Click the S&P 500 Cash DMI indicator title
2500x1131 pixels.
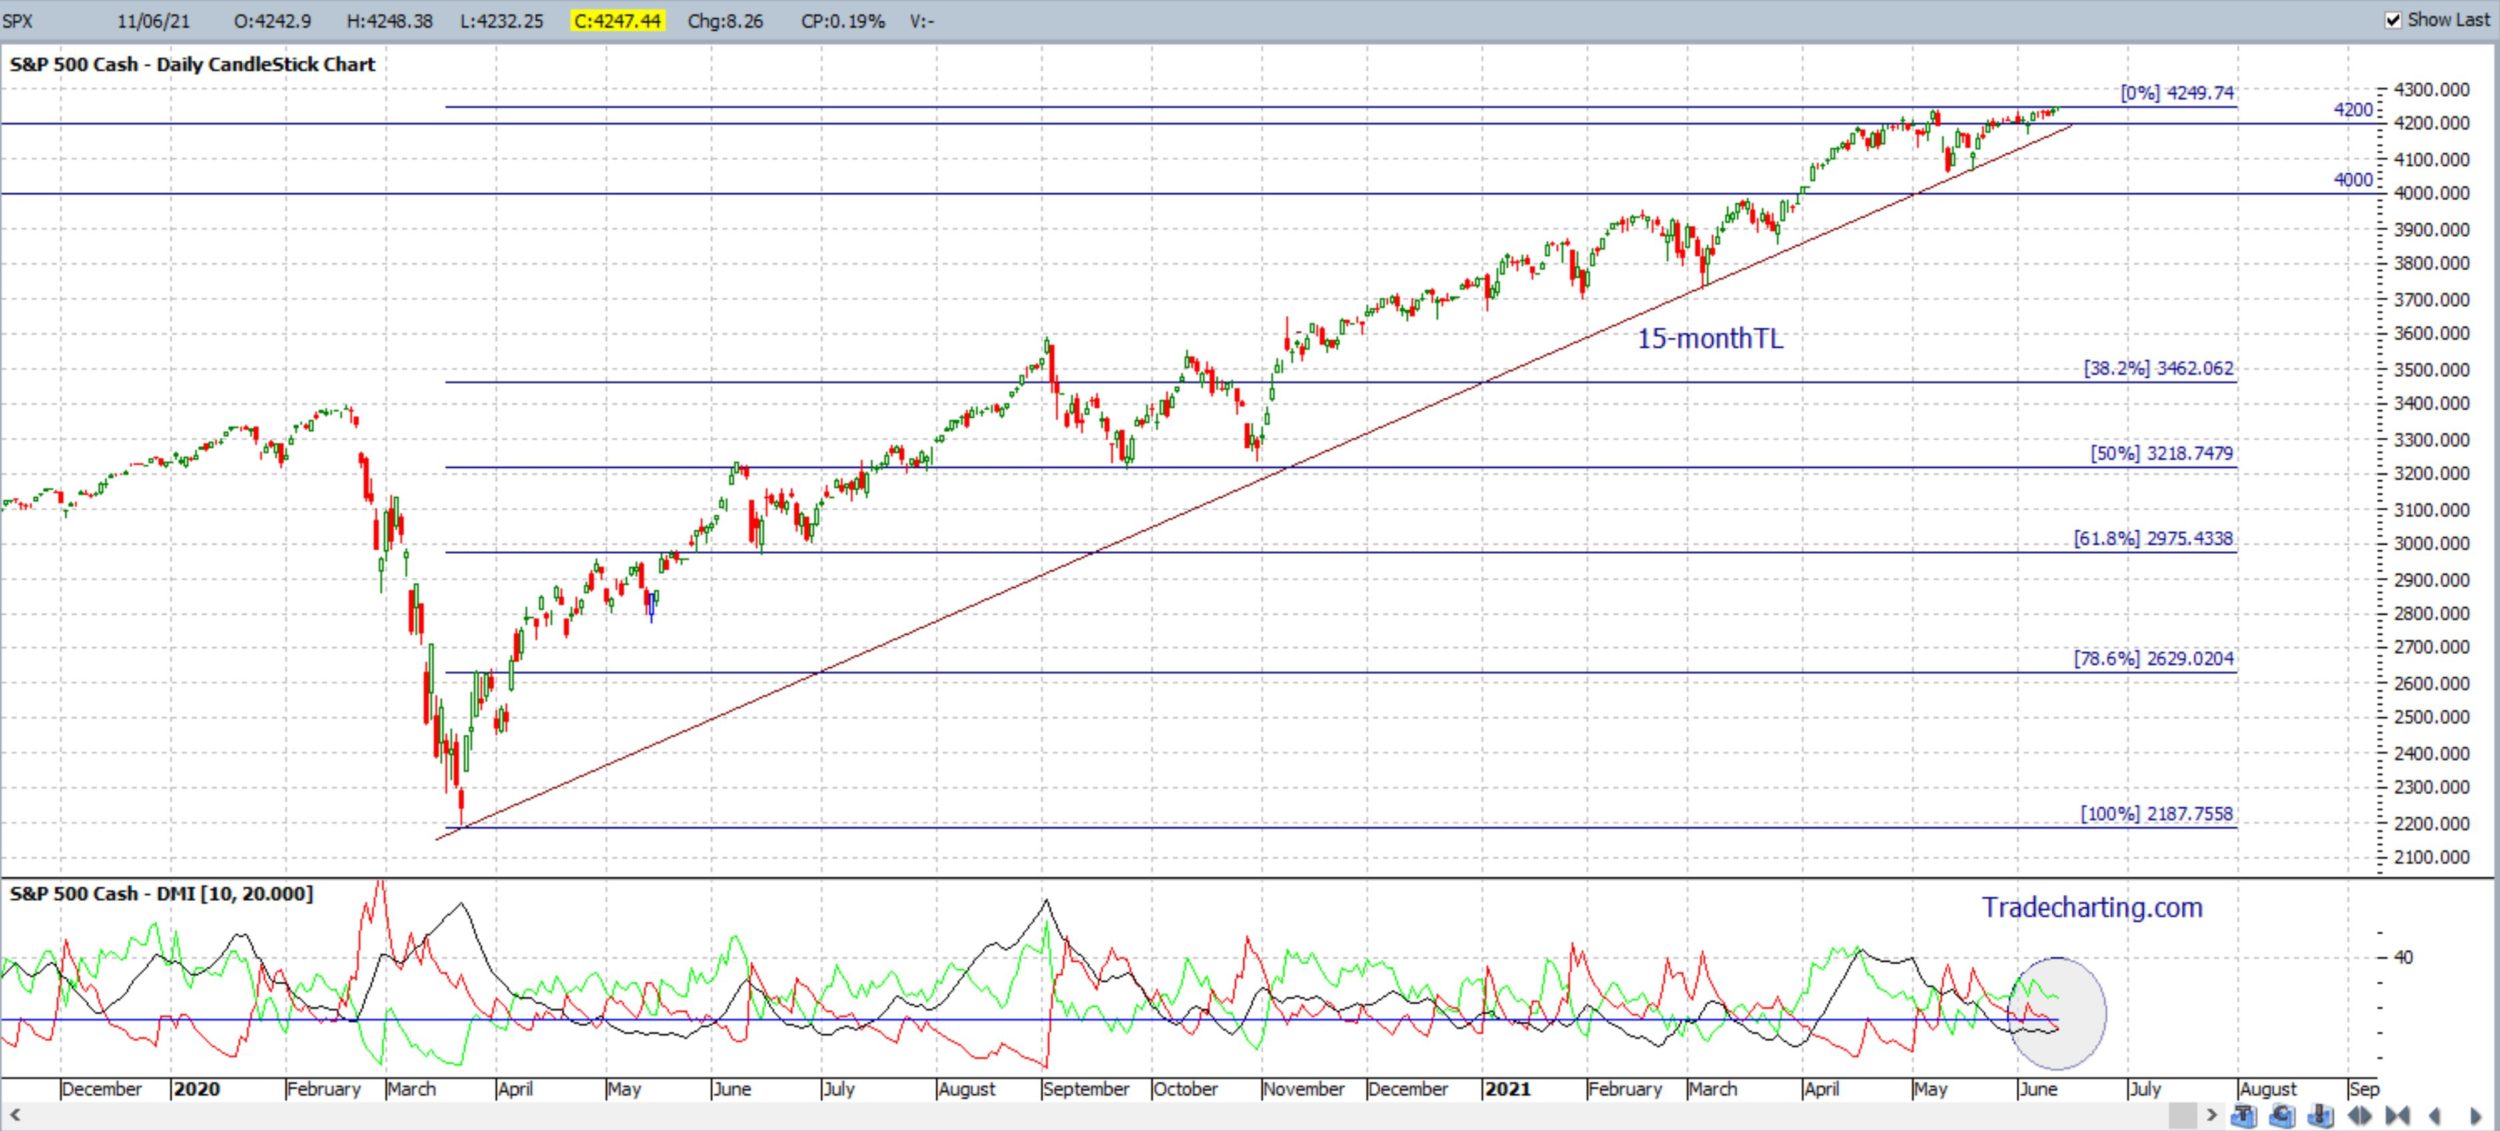(x=161, y=893)
